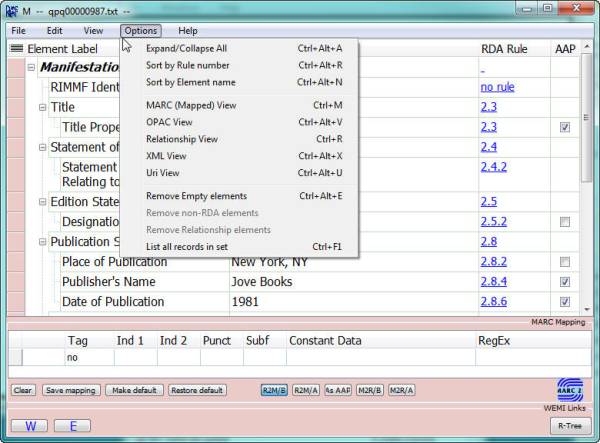Click the hamburger icon beside Element Label
Image resolution: width=600 pixels, height=443 pixels.
pos(16,49)
